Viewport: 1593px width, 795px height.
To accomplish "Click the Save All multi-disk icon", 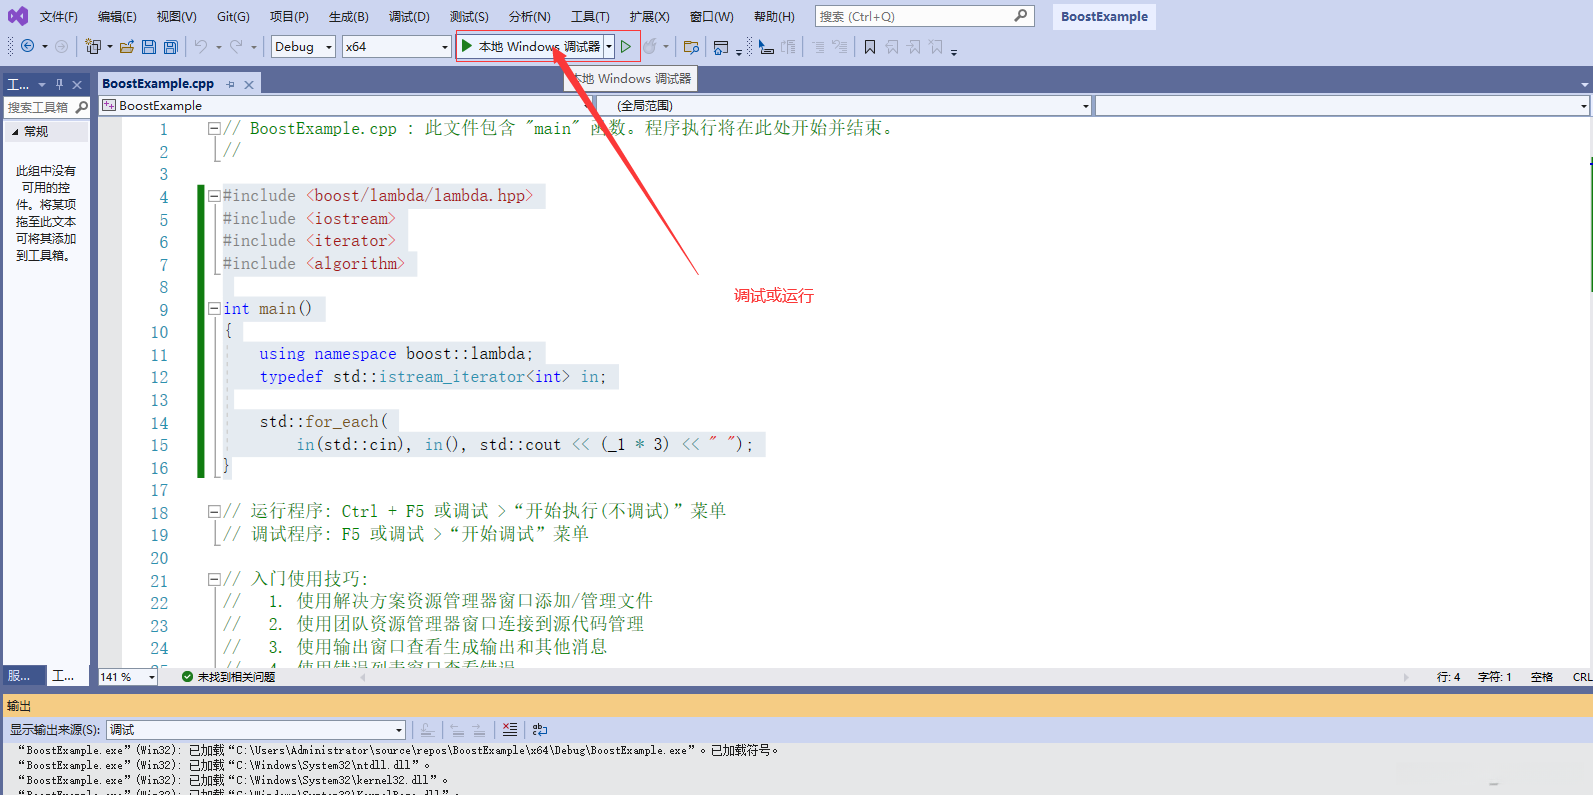I will [171, 46].
